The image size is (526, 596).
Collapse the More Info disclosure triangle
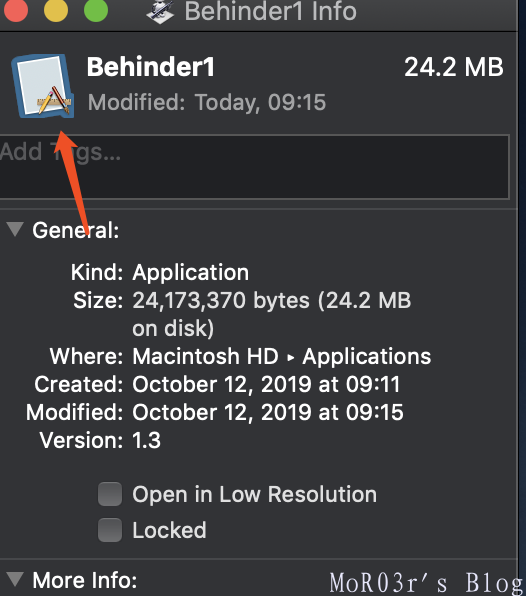pos(15,579)
